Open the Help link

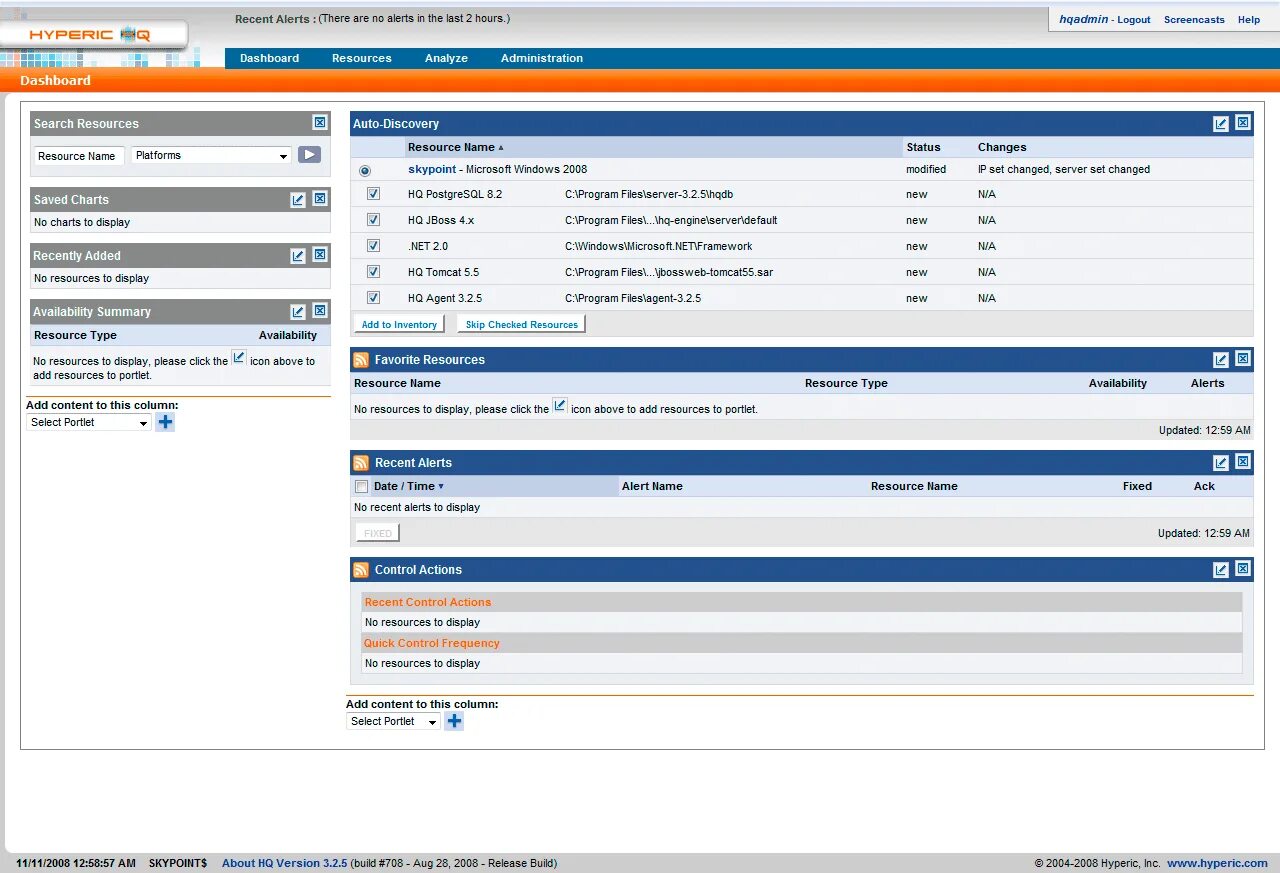coord(1249,20)
